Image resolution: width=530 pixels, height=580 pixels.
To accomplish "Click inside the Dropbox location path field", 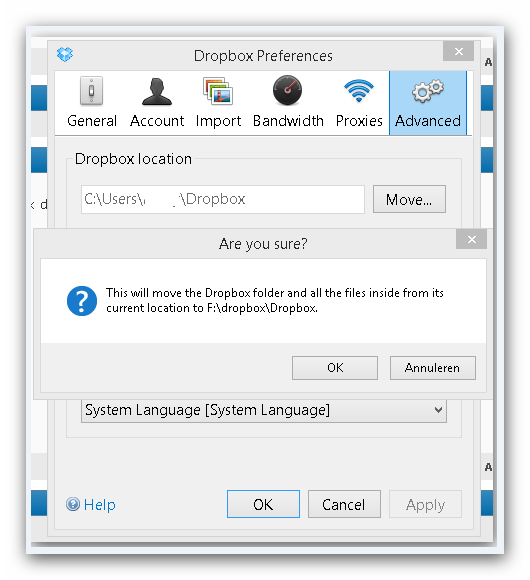I will click(x=223, y=199).
